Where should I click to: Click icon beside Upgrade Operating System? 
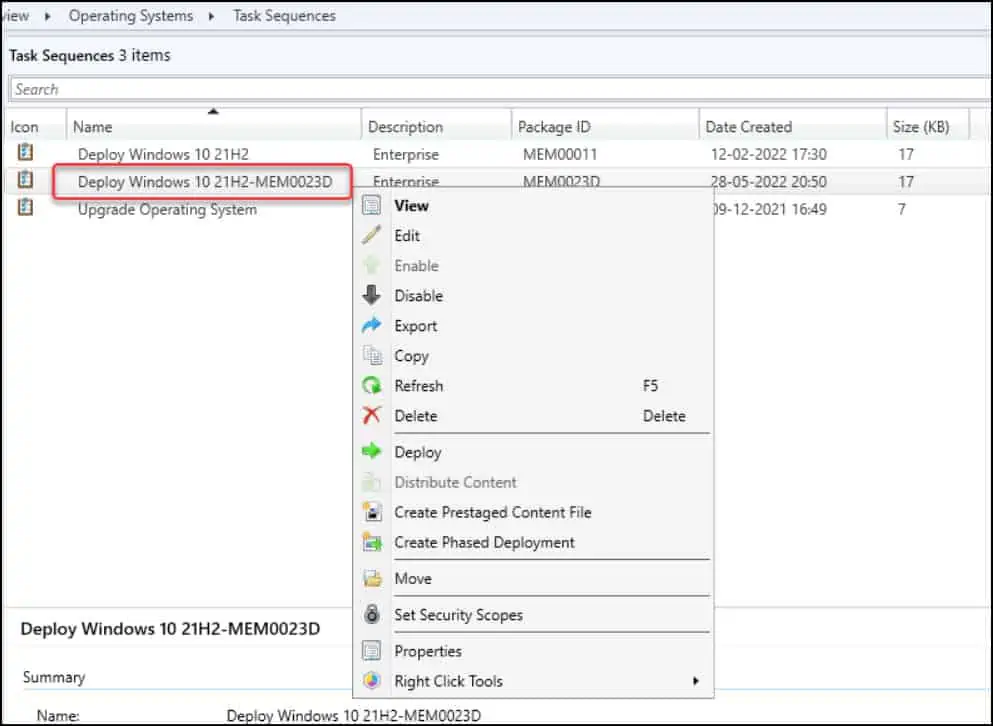click(25, 208)
